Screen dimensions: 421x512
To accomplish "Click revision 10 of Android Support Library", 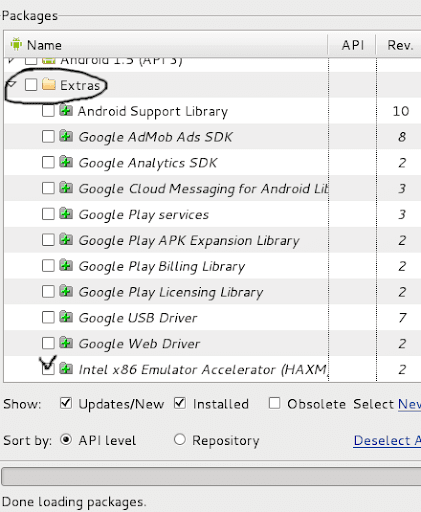I will click(x=401, y=111).
